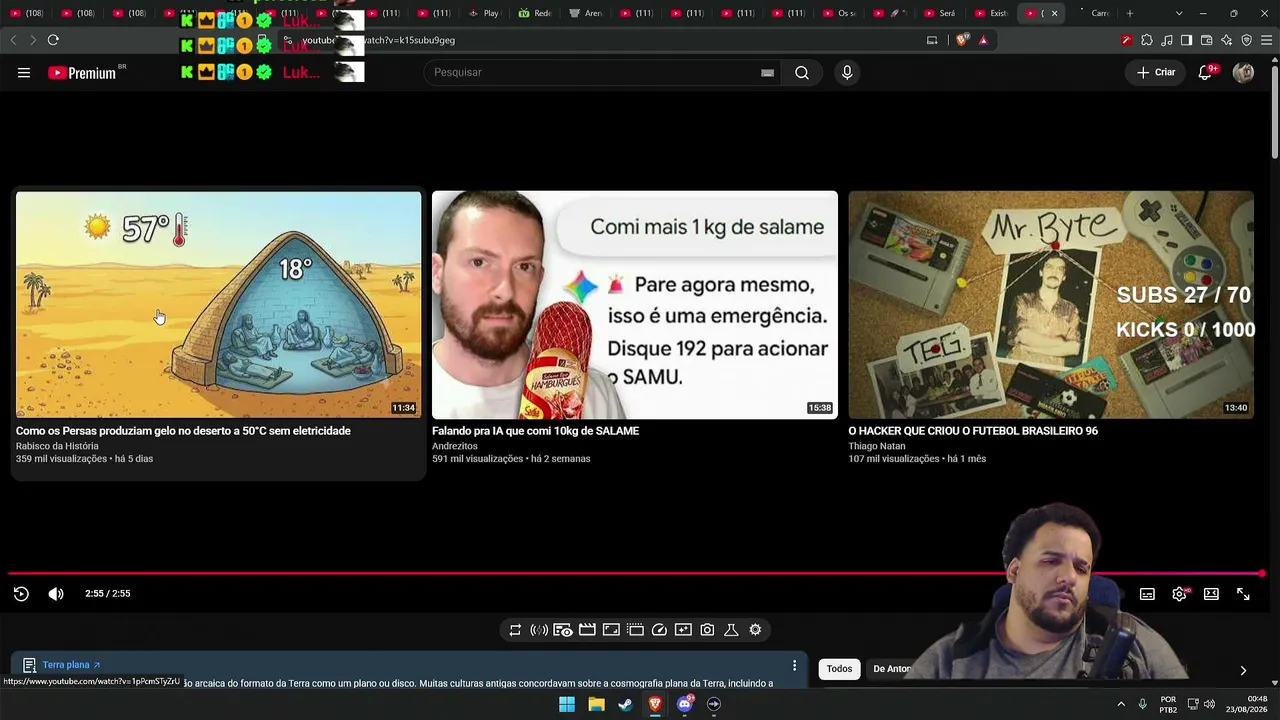The image size is (1280, 720).
Task: Open the on-screen keyboard in search box
Action: tap(767, 72)
